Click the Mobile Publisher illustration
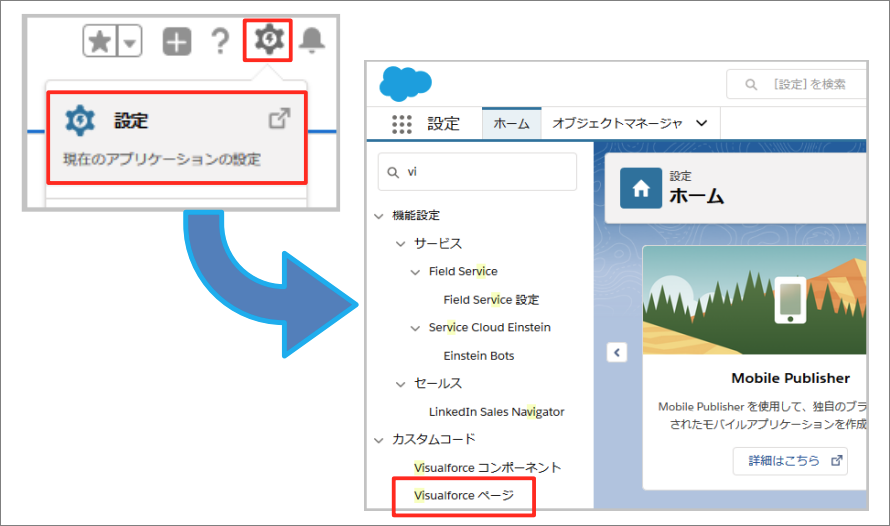Viewport: 890px width, 526px height. [754, 300]
